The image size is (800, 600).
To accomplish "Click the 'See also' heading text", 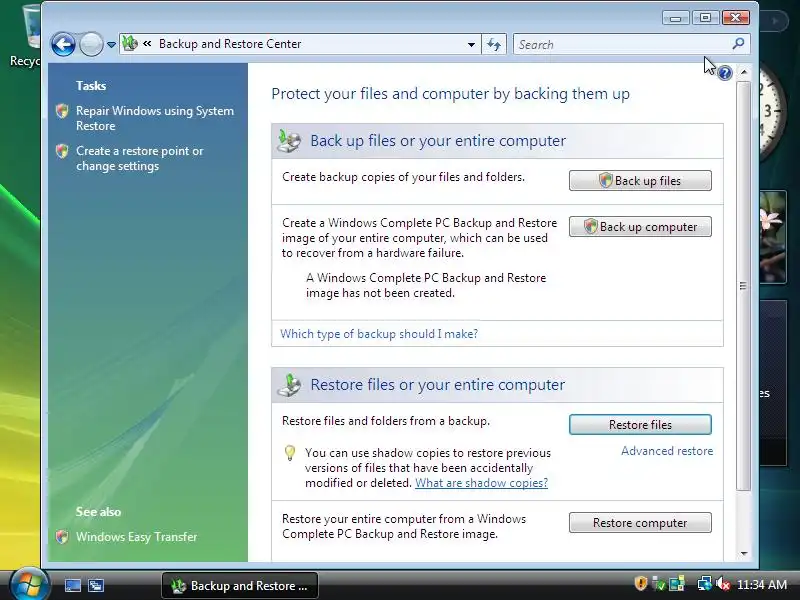I will pyautogui.click(x=98, y=512).
